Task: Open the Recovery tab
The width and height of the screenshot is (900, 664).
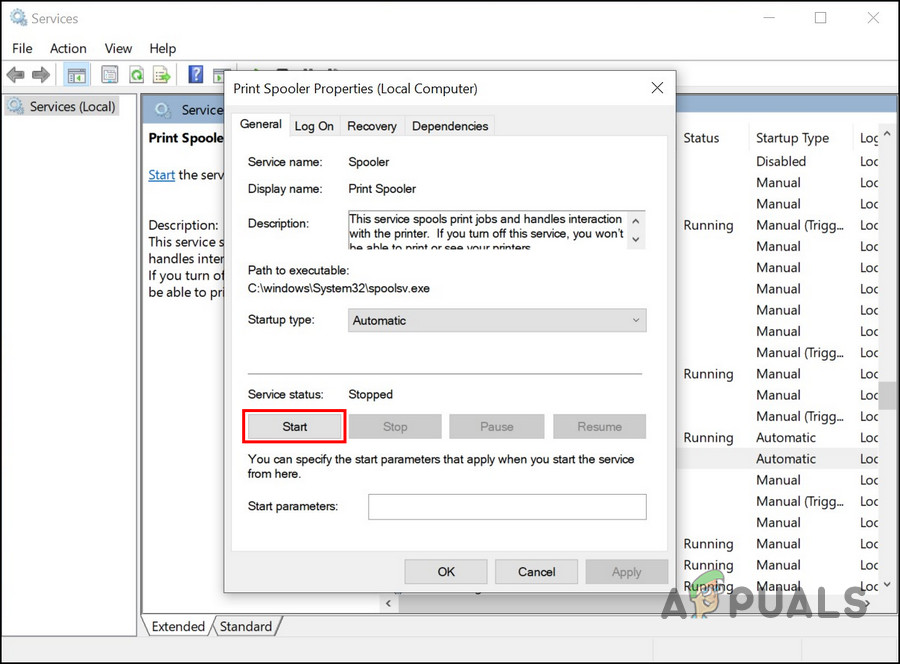Action: (372, 126)
